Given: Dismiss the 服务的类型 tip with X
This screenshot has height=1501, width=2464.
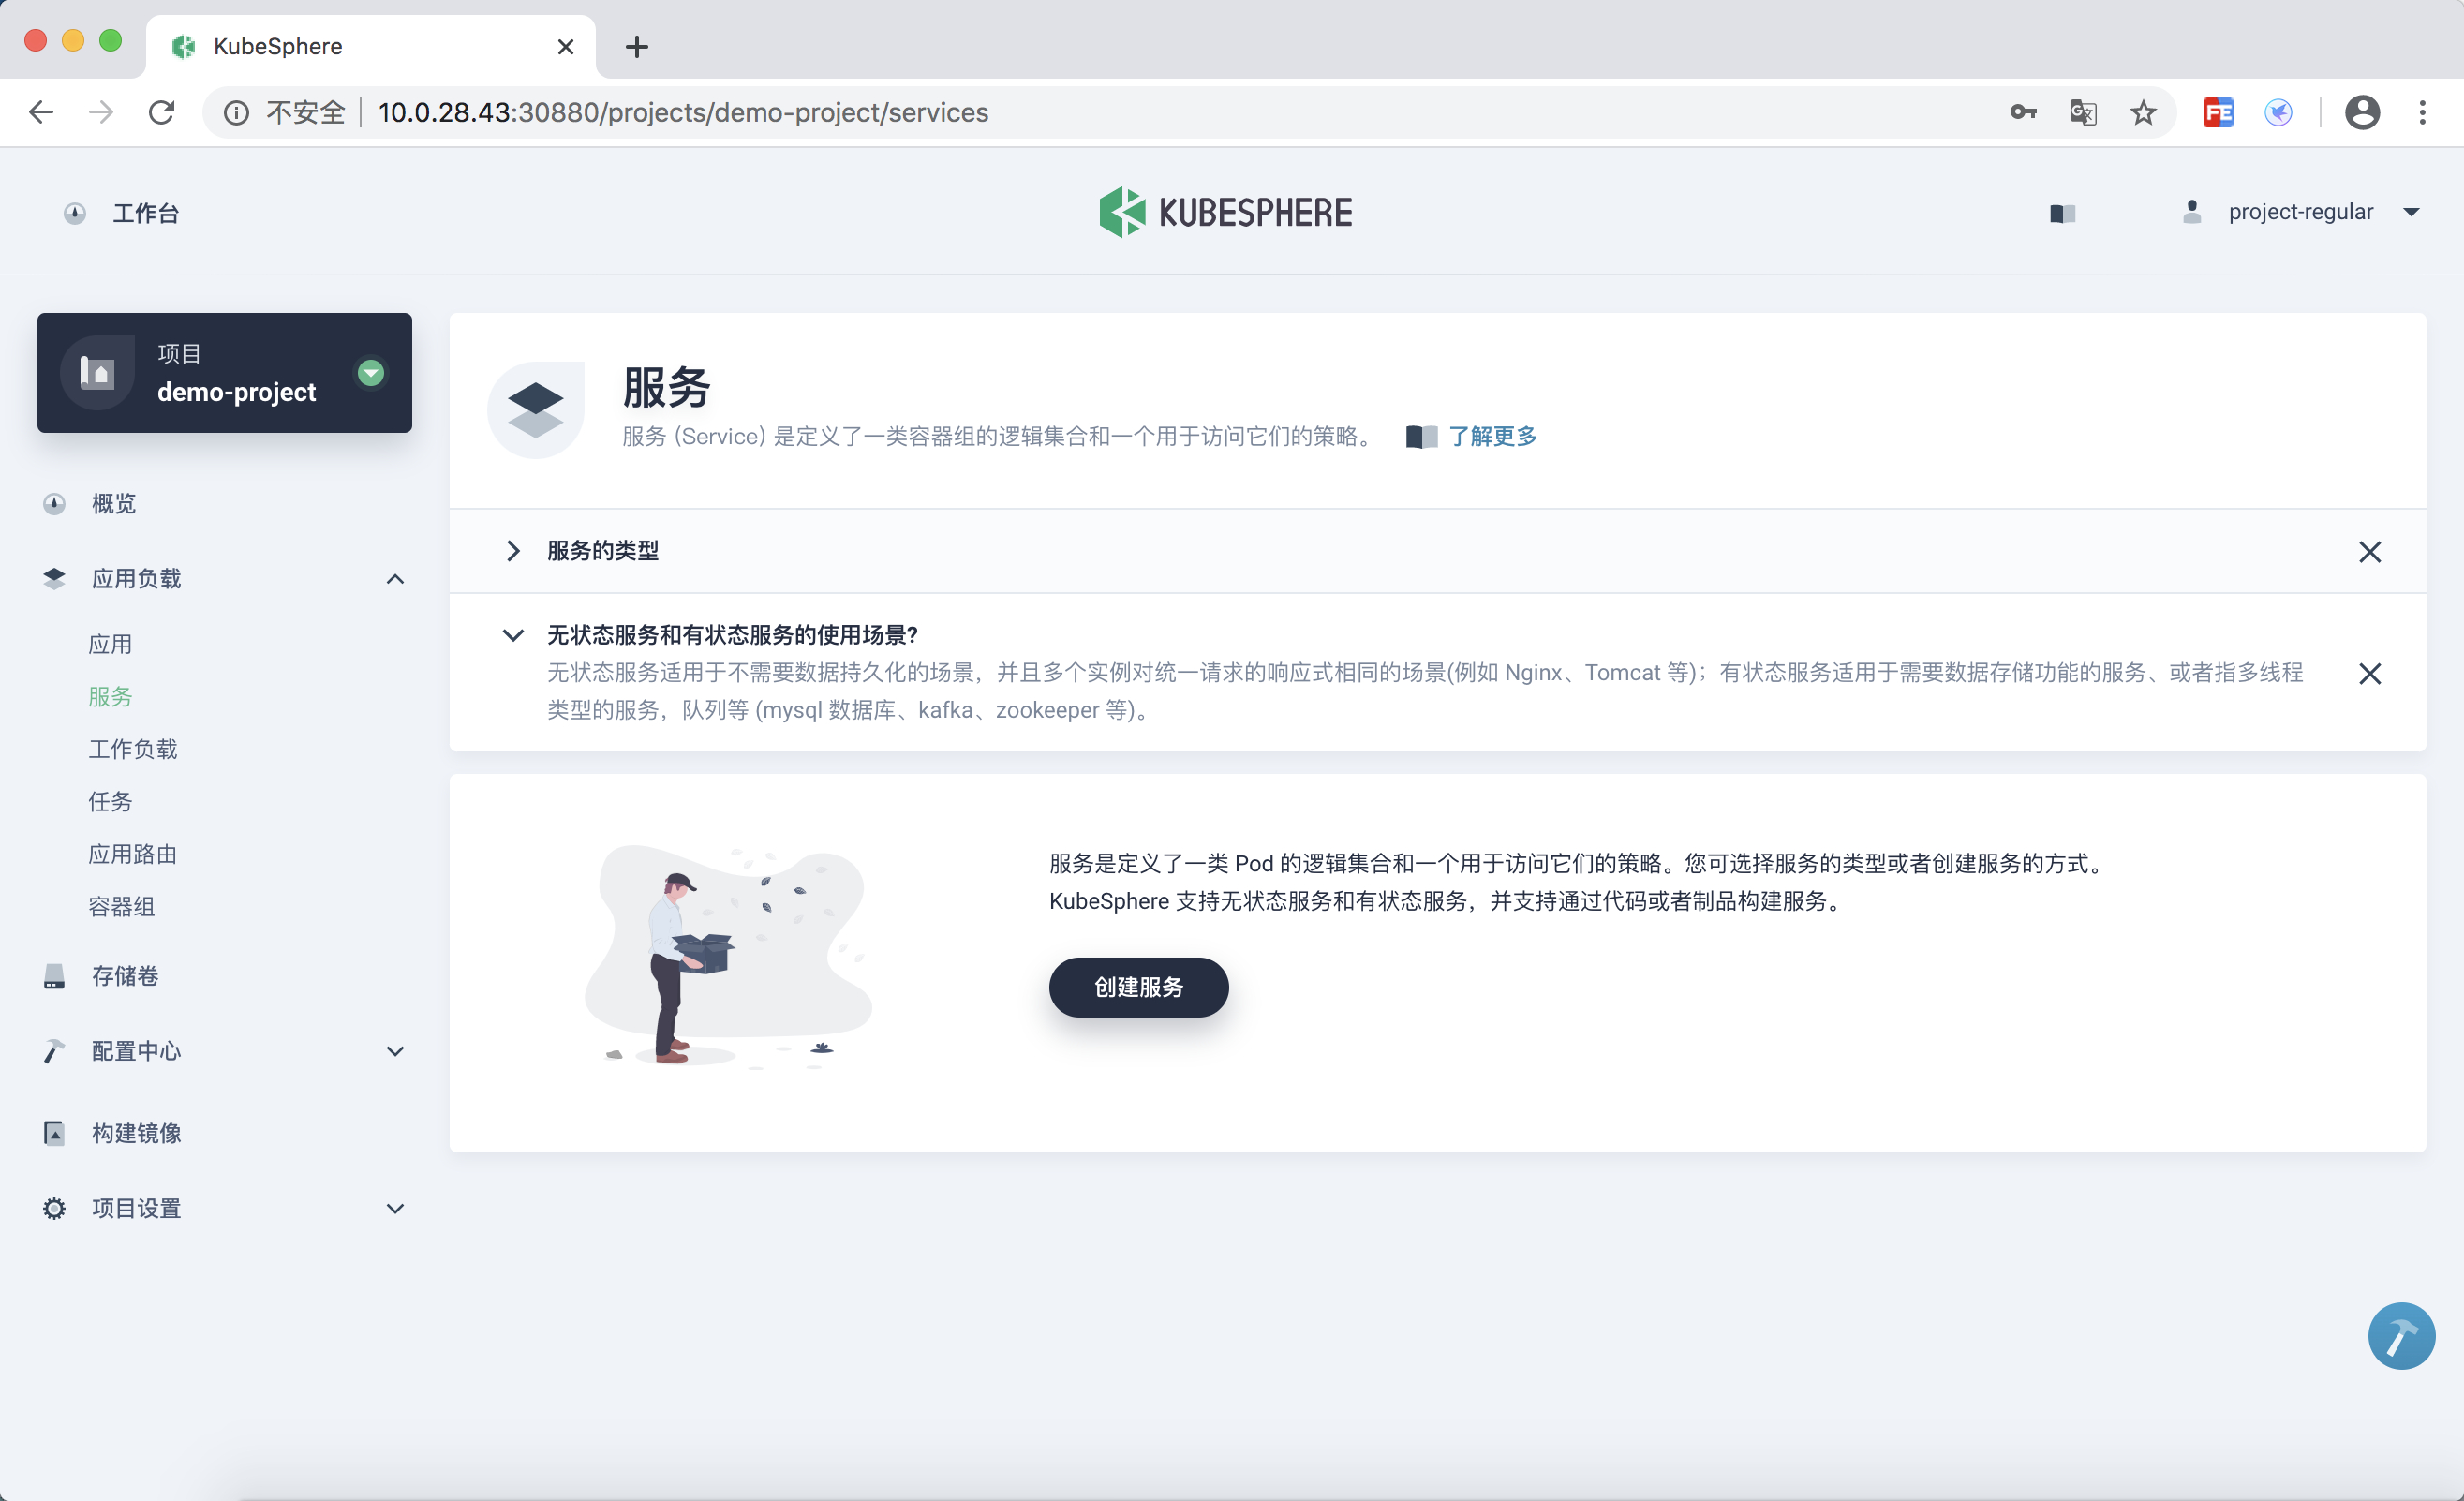Looking at the screenshot, I should (2369, 552).
